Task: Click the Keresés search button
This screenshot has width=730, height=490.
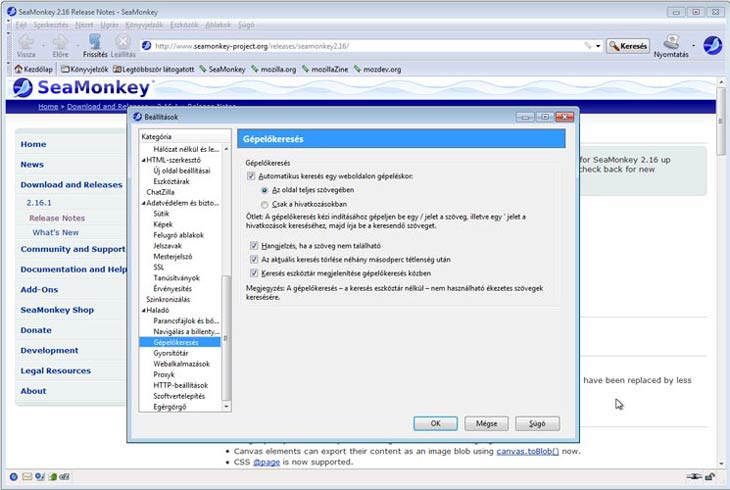Action: 628,46
